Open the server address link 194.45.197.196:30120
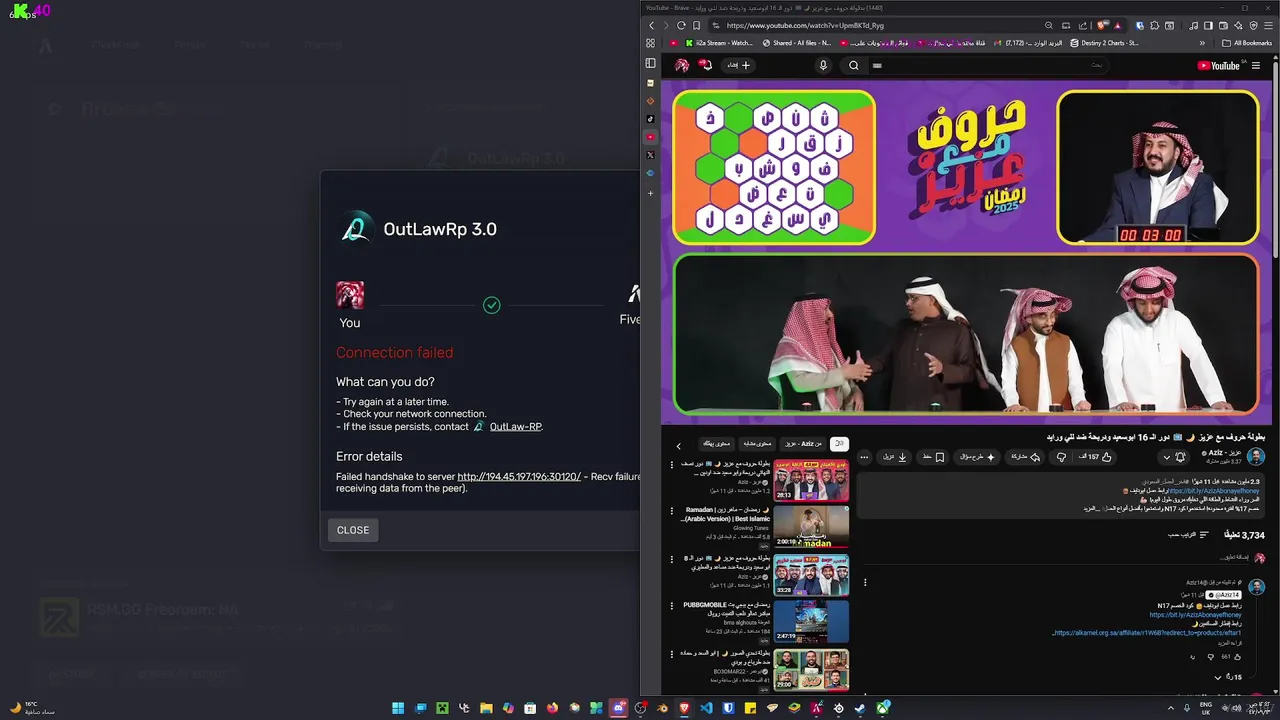Image resolution: width=1280 pixels, height=720 pixels. tap(519, 477)
